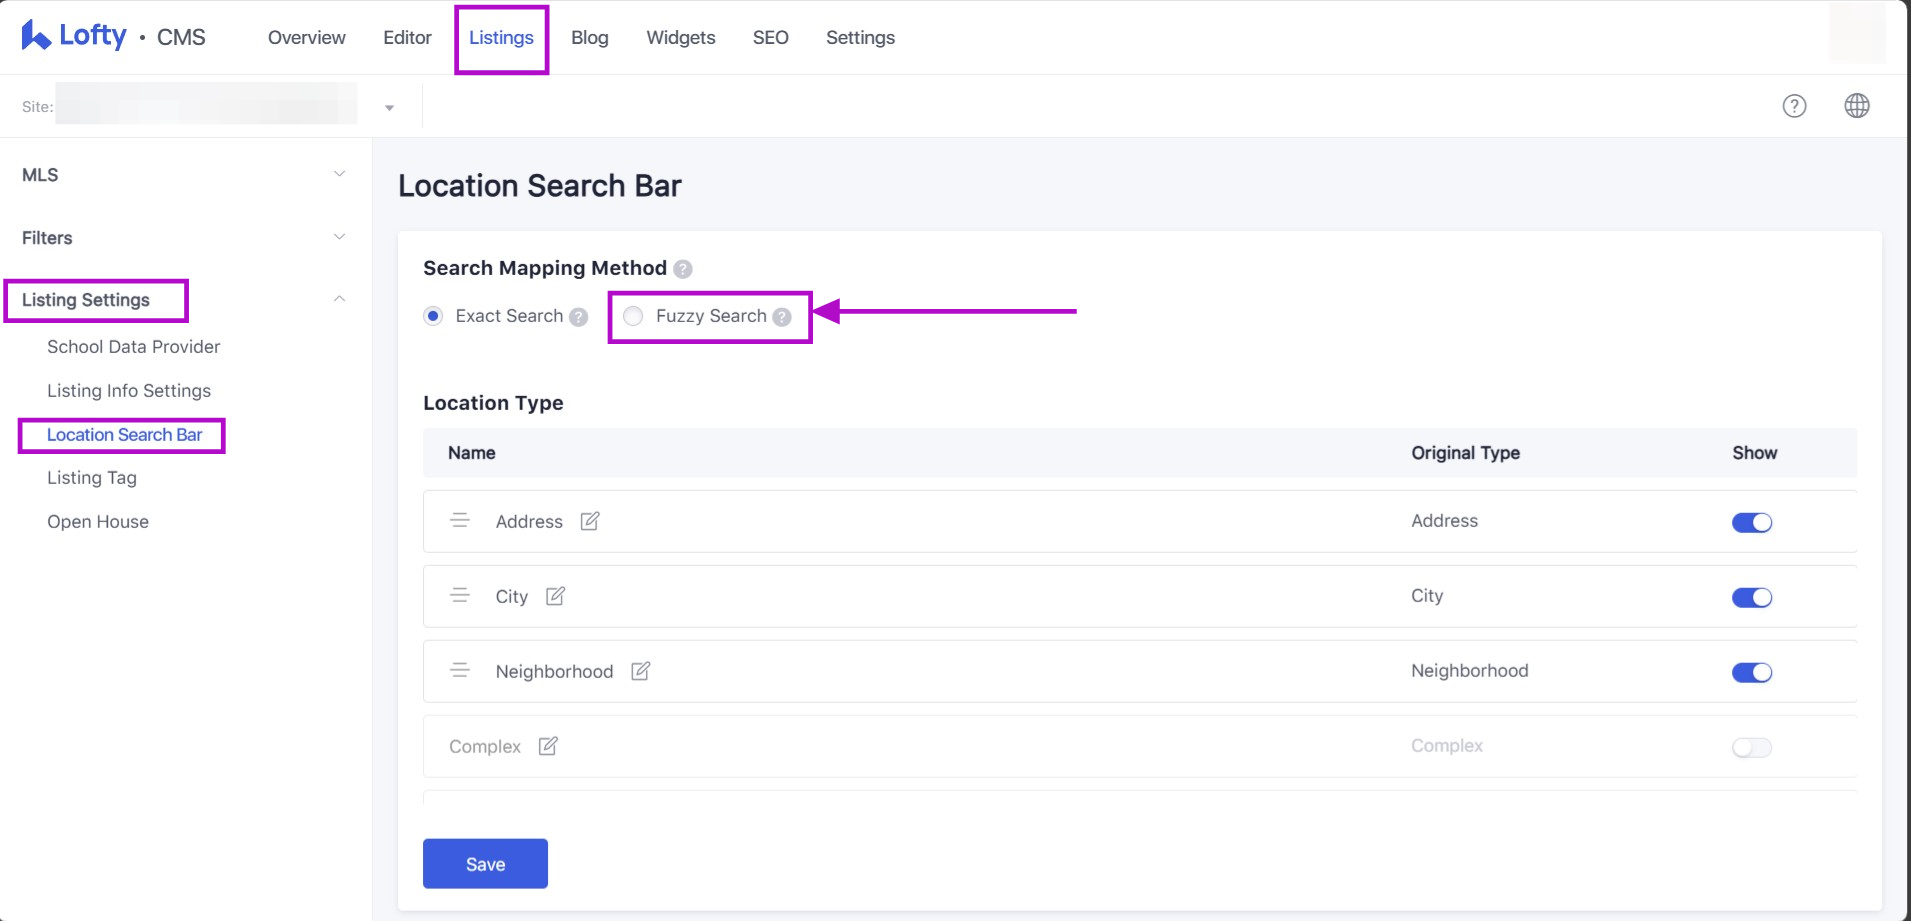The width and height of the screenshot is (1911, 921).
Task: Open the help question mark icon
Action: point(1794,106)
